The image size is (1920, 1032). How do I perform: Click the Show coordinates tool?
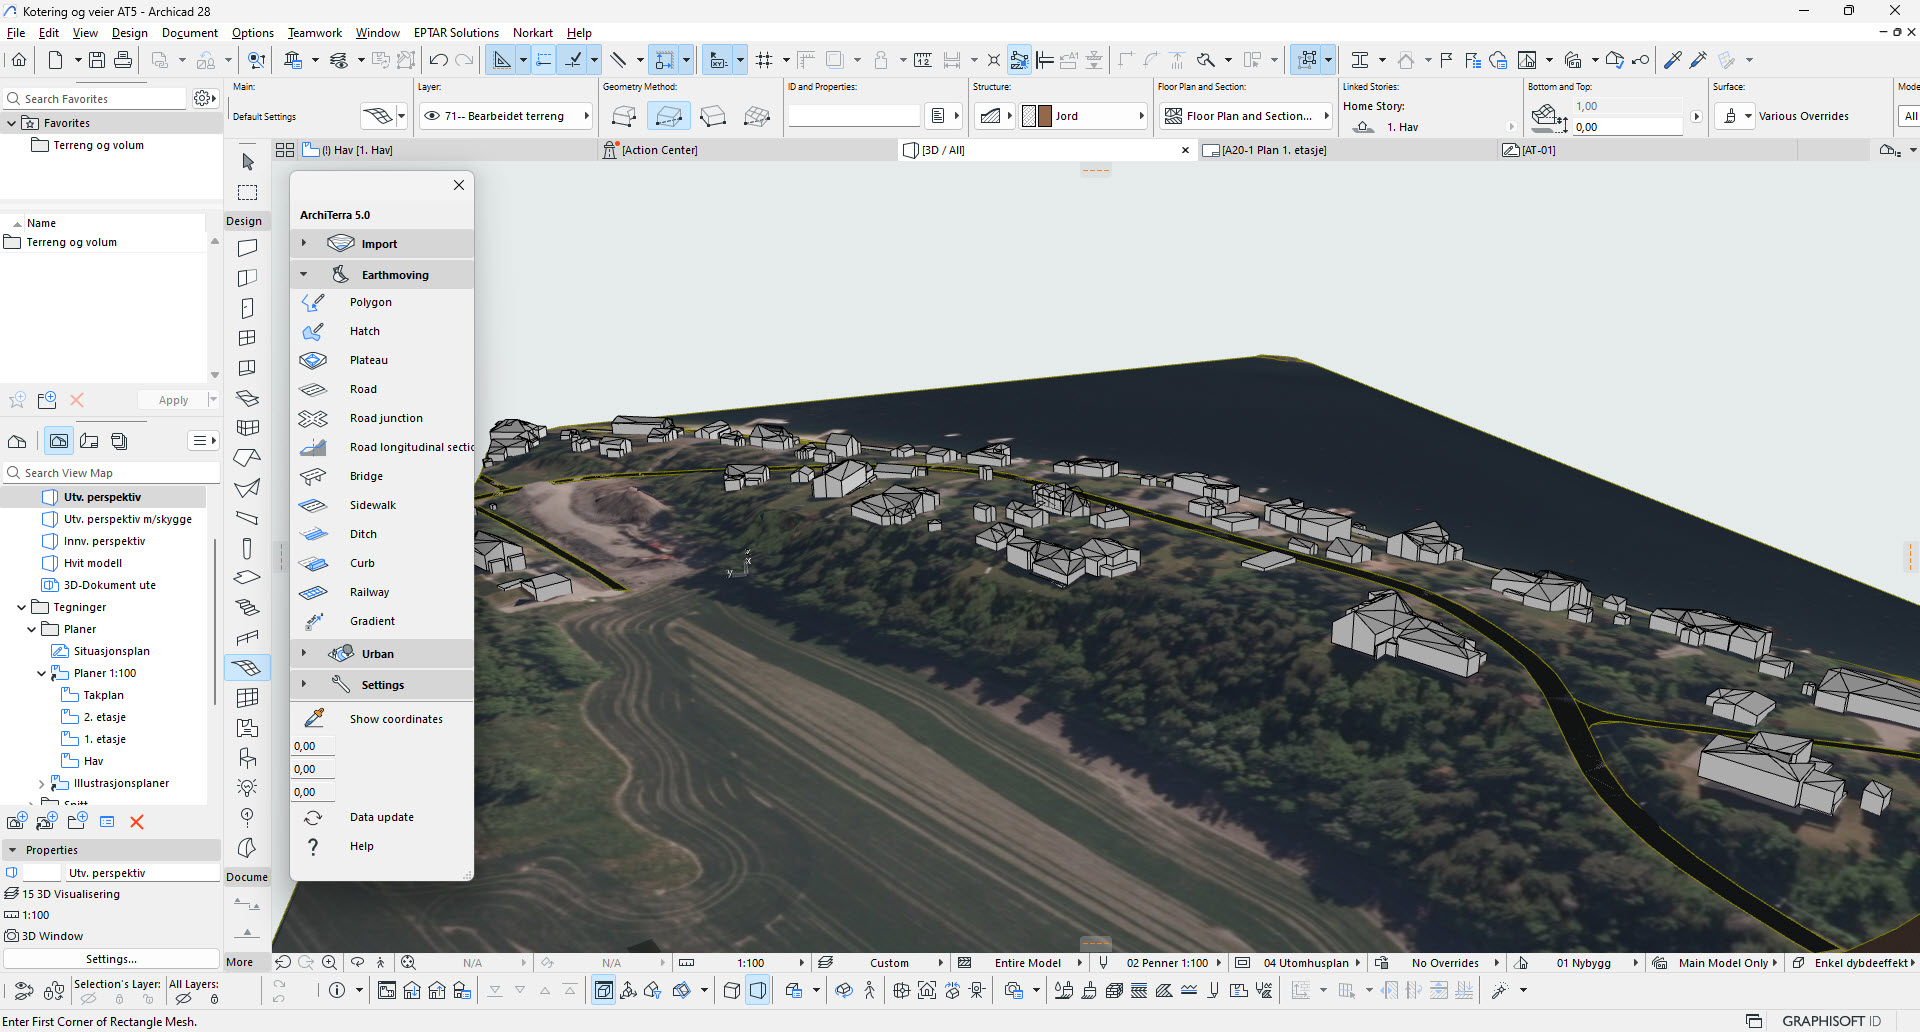tap(396, 718)
